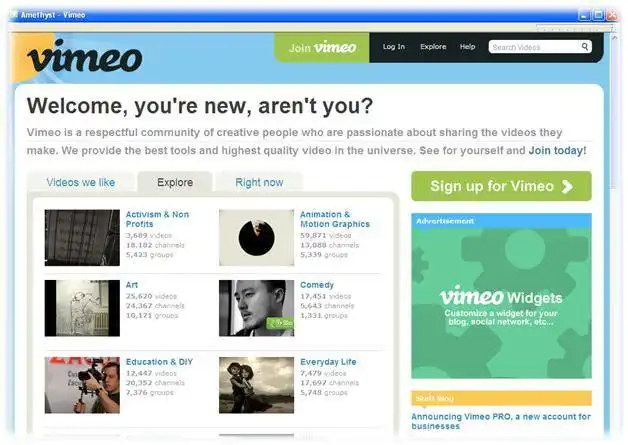Click 5,423 groups under Activism

tap(150, 255)
